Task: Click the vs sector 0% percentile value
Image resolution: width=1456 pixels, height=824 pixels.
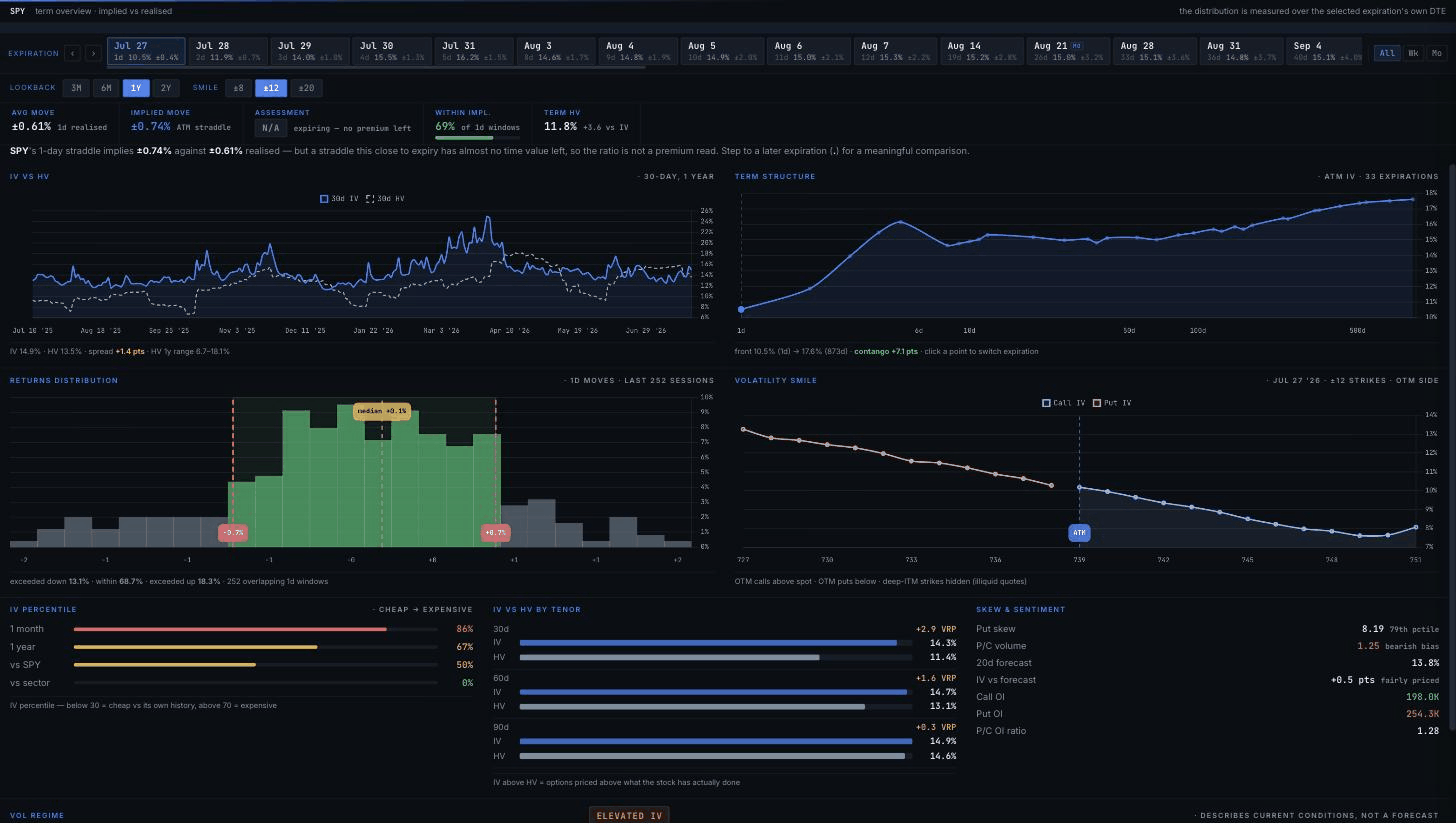Action: coord(467,683)
